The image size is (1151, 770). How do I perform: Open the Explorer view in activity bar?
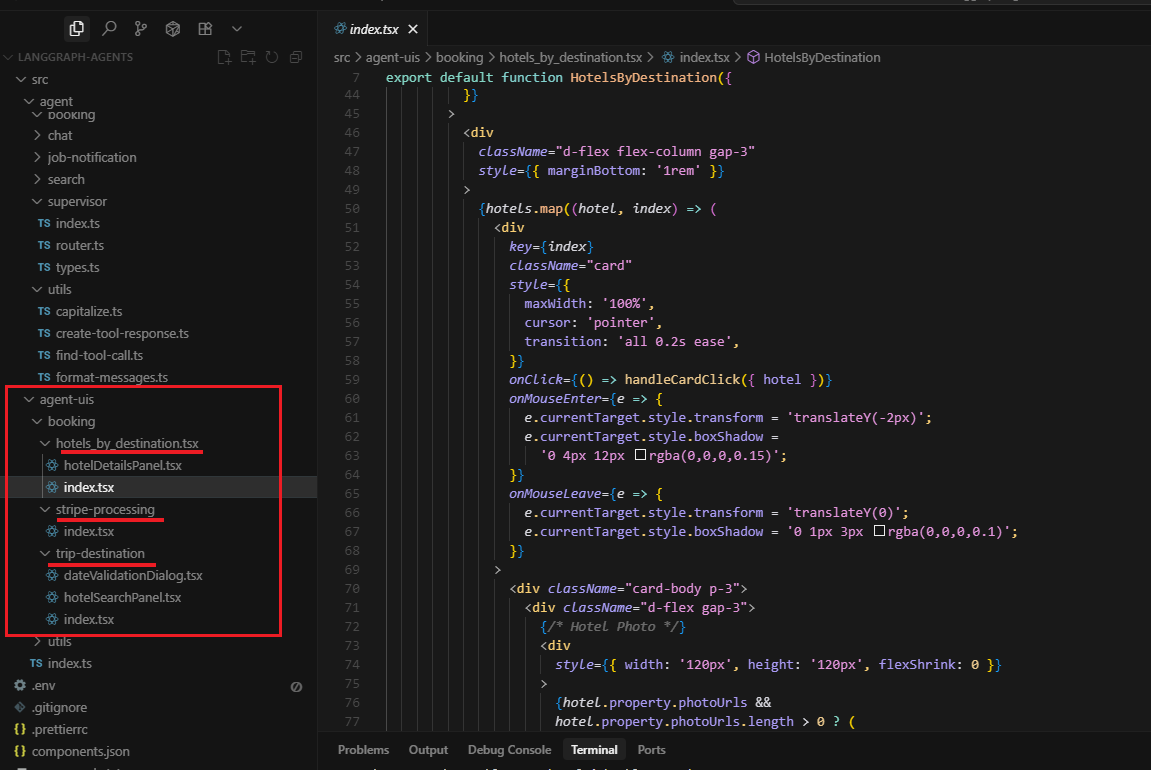point(77,29)
